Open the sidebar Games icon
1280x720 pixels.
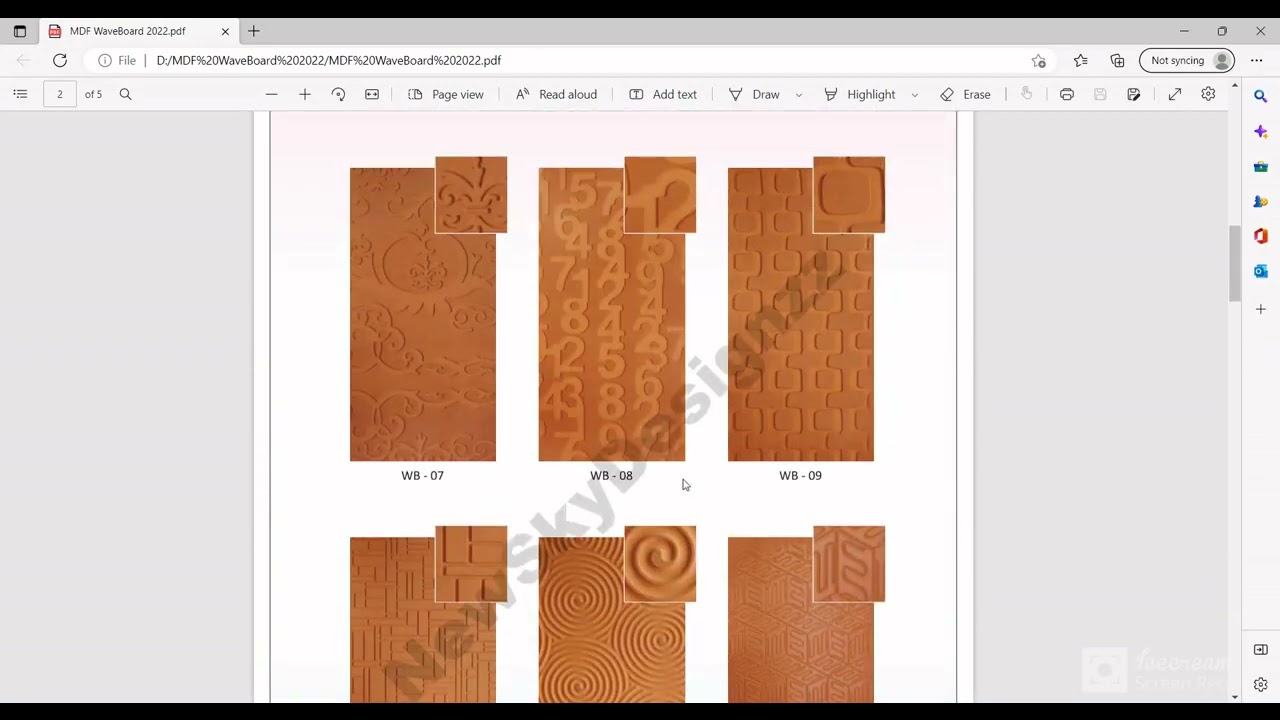tap(1261, 202)
